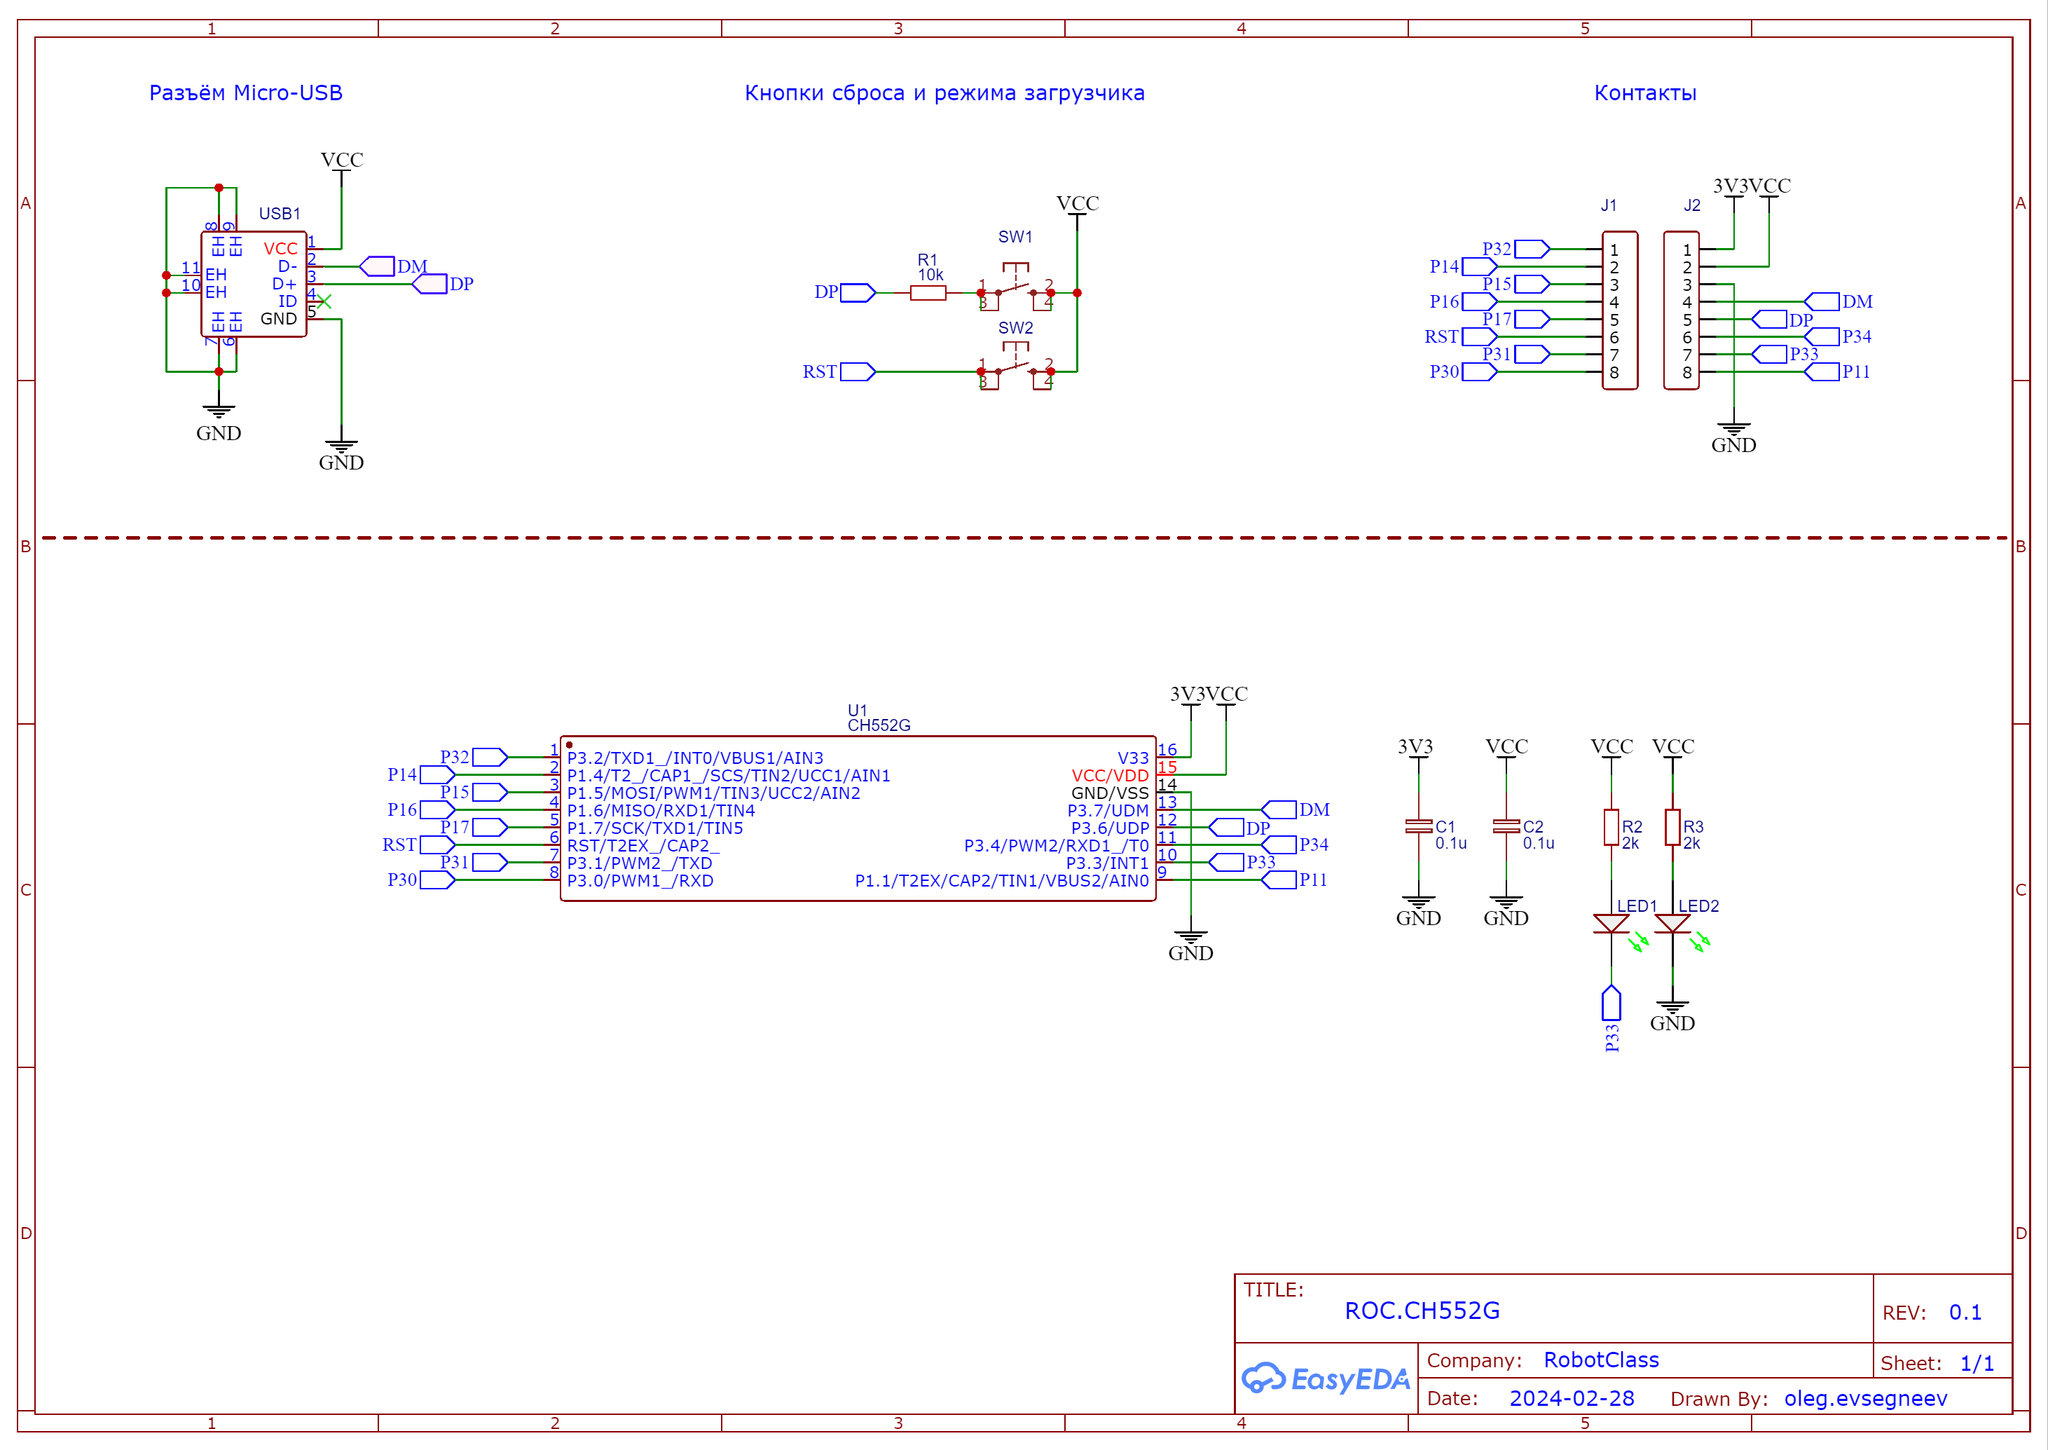This screenshot has width=2048, height=1450.
Task: Select the R2 2k resistor
Action: point(1611,828)
